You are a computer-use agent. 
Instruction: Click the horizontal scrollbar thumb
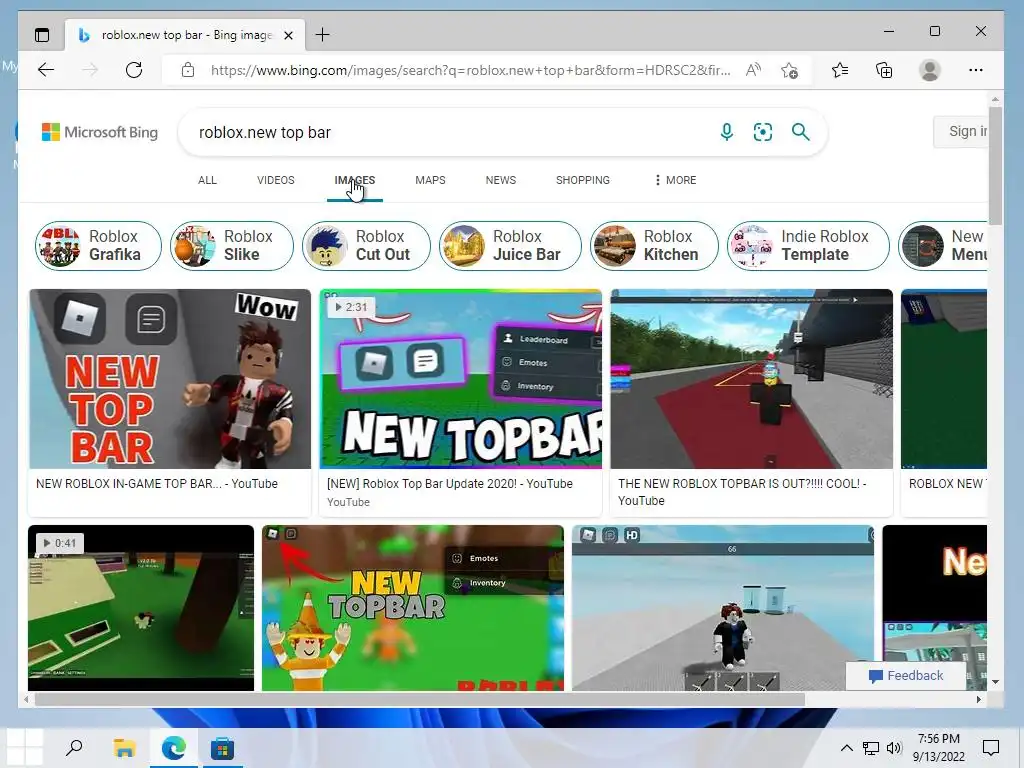pos(419,699)
